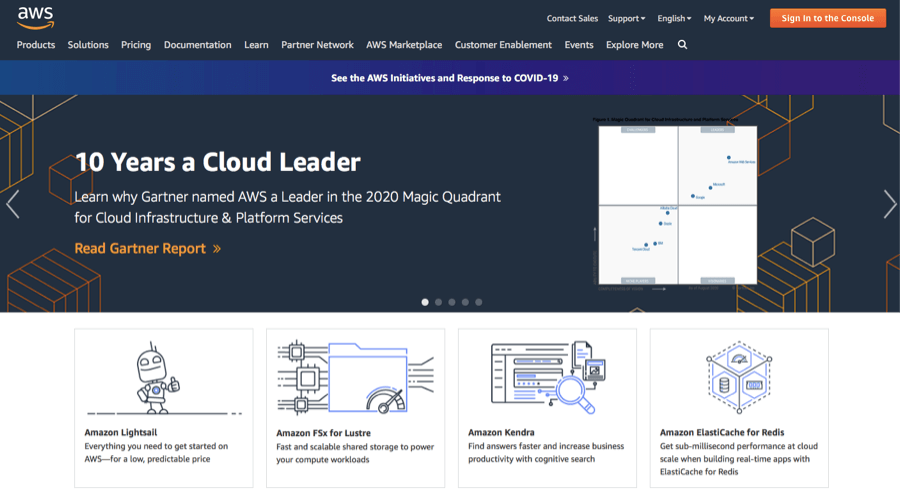Click the Contact Sales link

(572, 18)
